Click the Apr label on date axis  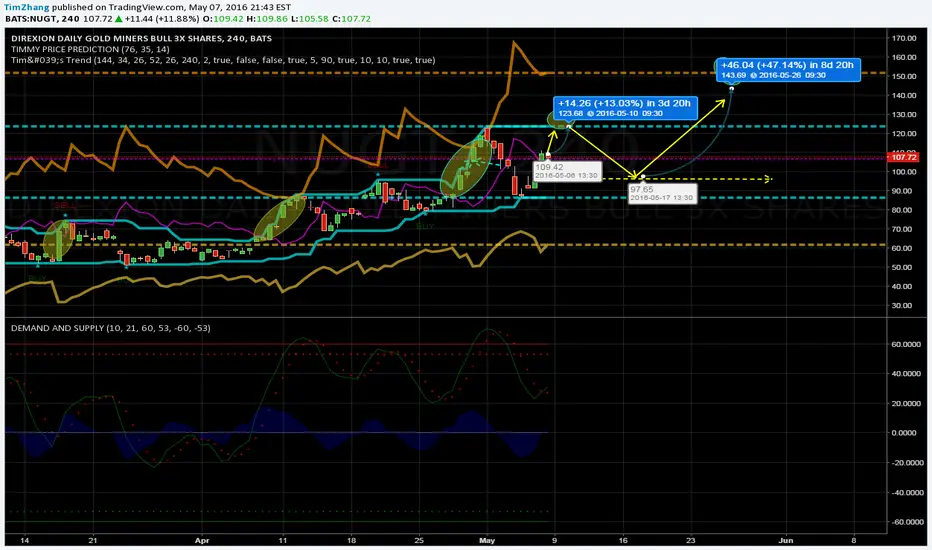pyautogui.click(x=203, y=540)
